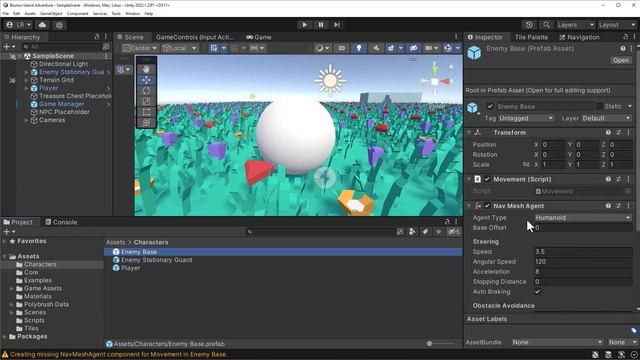Toggle scene lighting lightbulb icon
640x360 pixels.
[359, 48]
